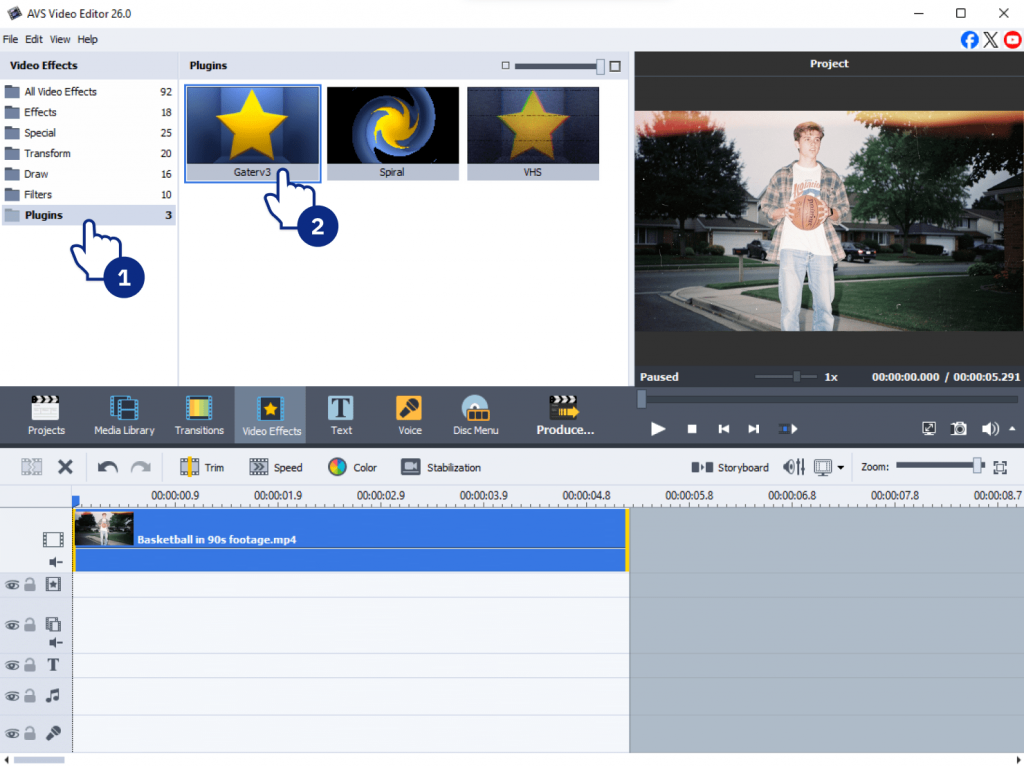Select the VHS plugin thumbnail
This screenshot has width=1024, height=767.
(533, 126)
